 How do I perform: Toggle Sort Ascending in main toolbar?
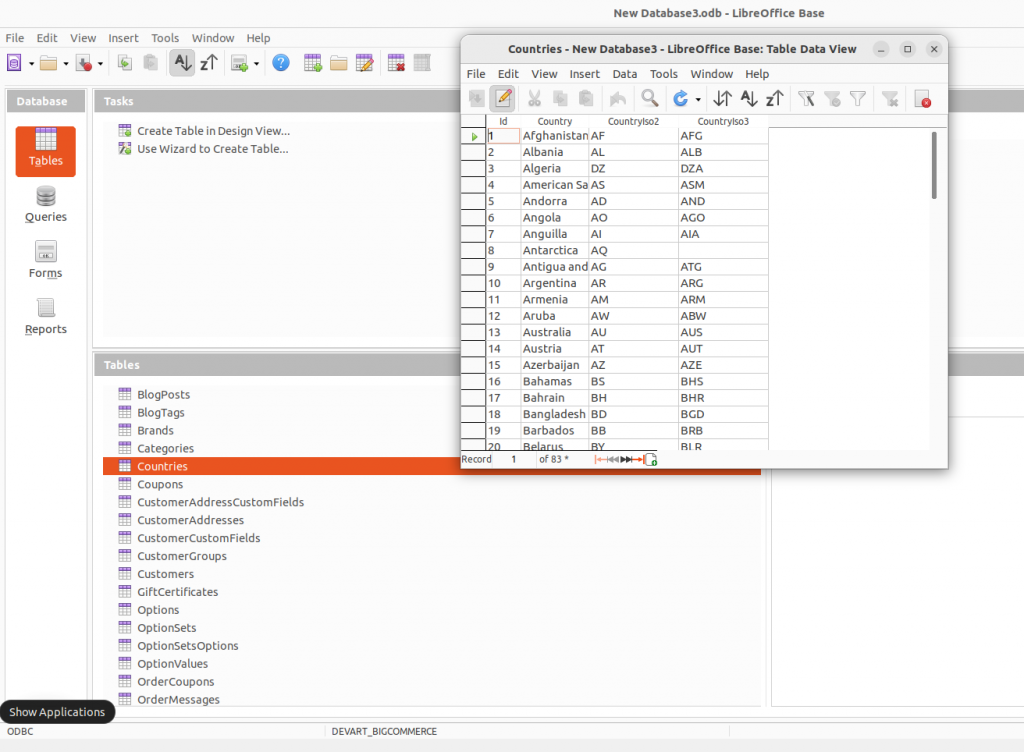(182, 63)
